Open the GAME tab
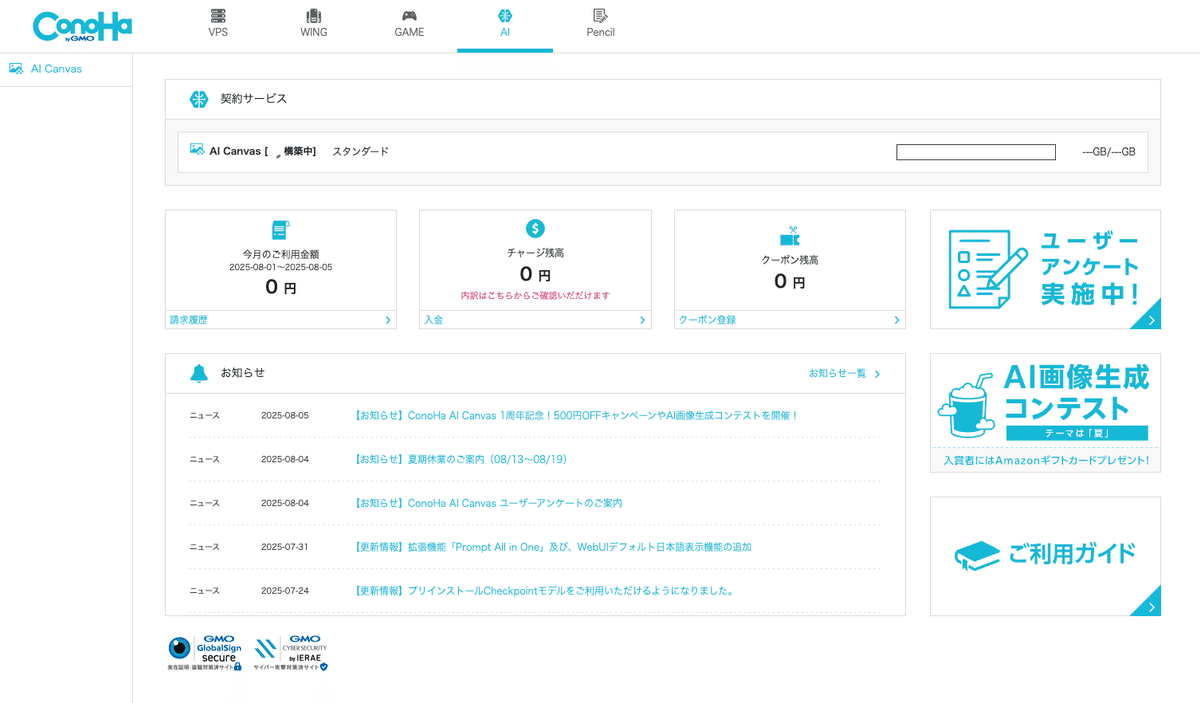This screenshot has height=703, width=1200. click(409, 24)
